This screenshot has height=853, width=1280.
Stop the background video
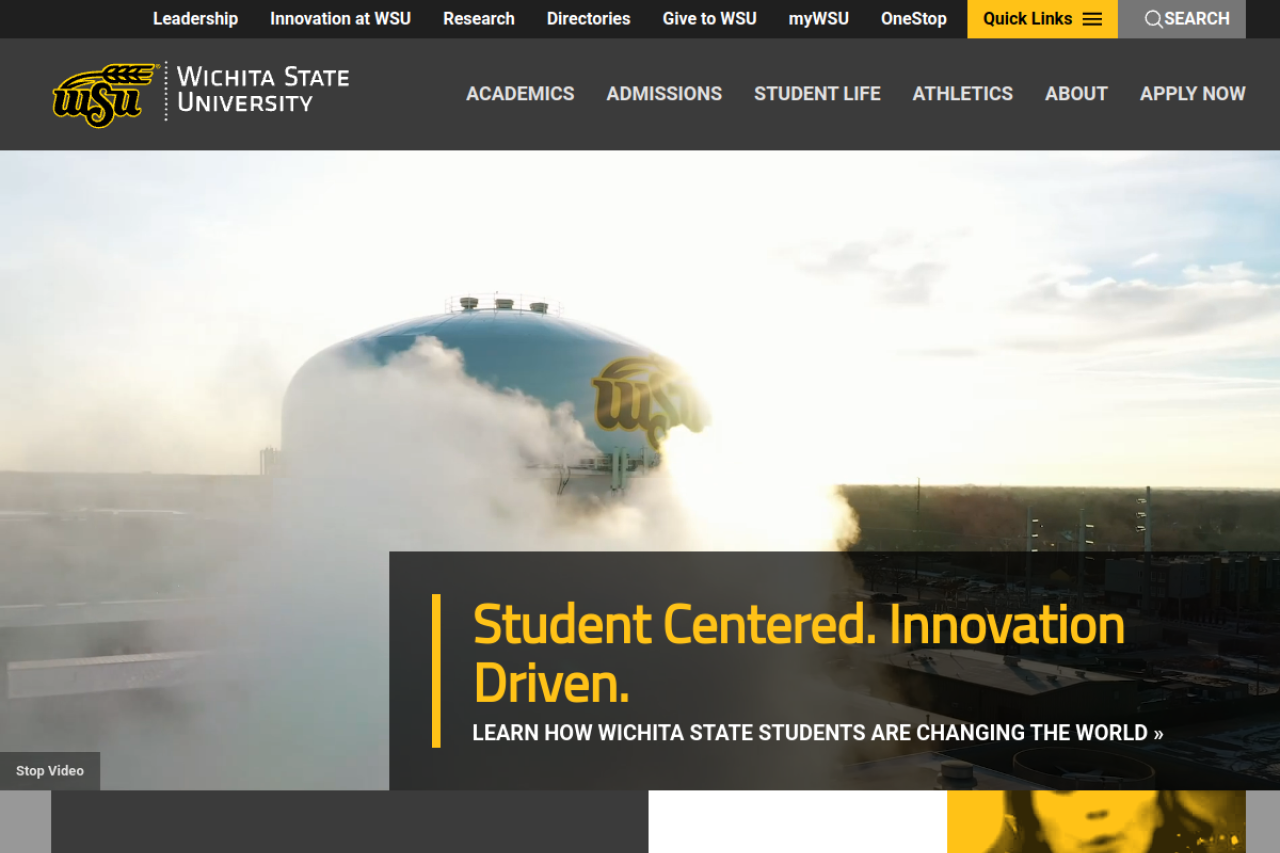tap(50, 771)
